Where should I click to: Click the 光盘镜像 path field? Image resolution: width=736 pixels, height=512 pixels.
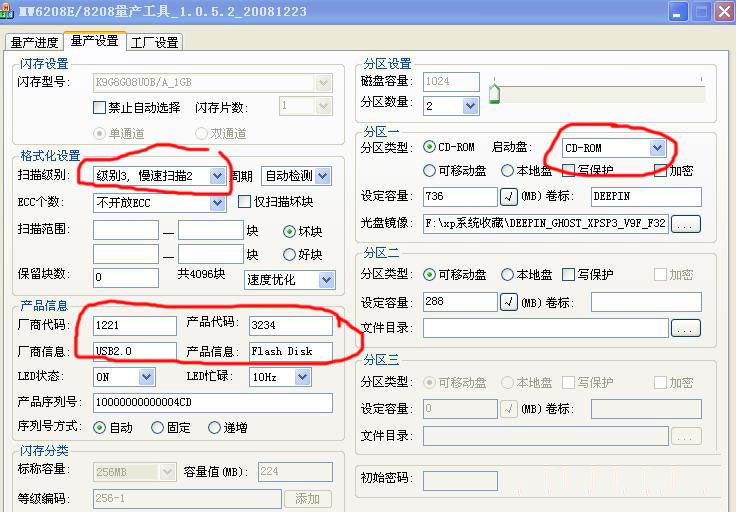coord(545,224)
